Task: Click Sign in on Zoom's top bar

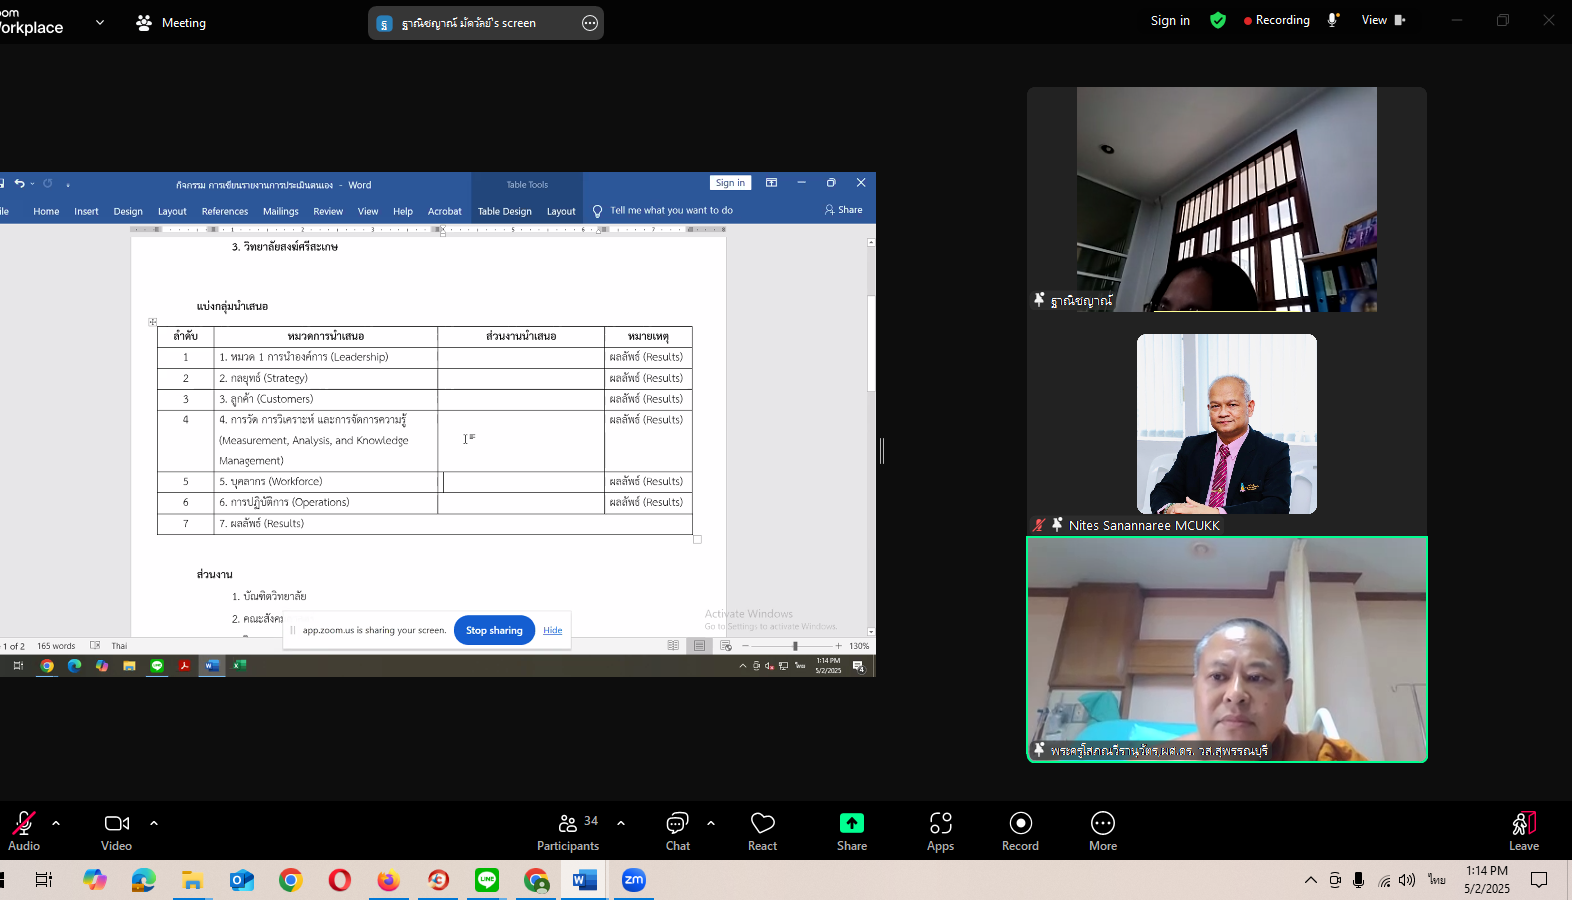Action: 1170,20
